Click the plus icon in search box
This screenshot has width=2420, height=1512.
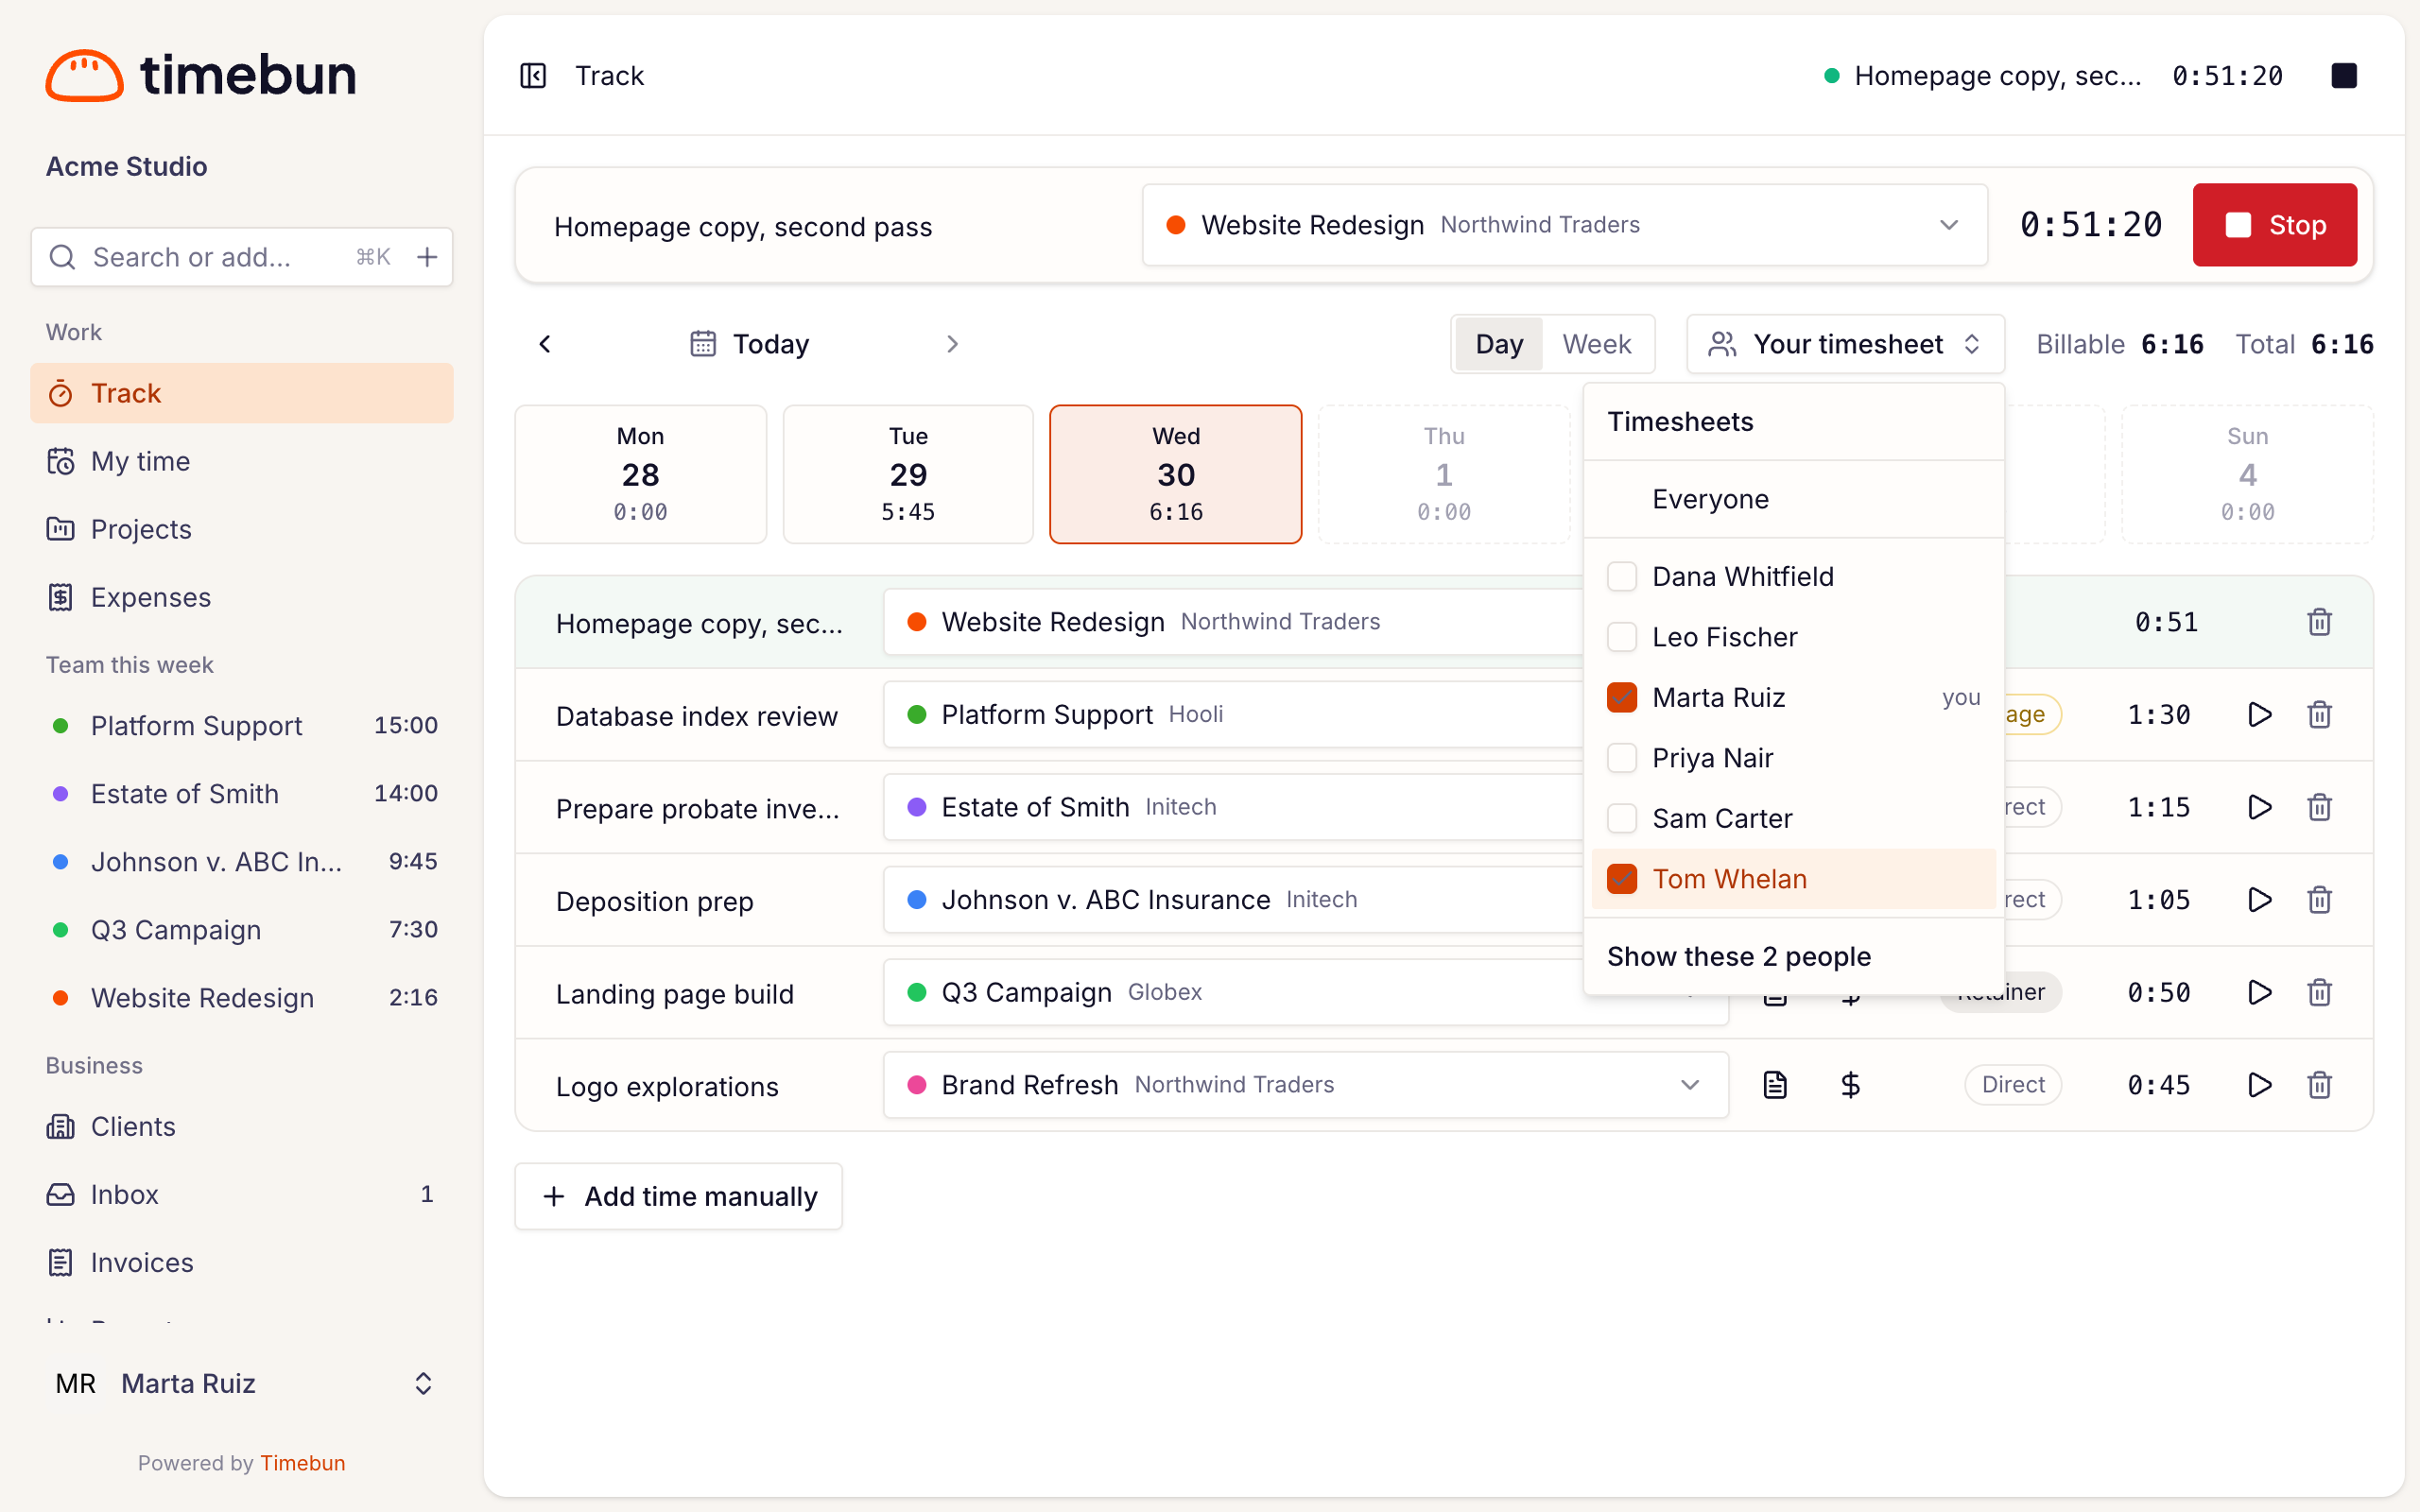coord(427,257)
